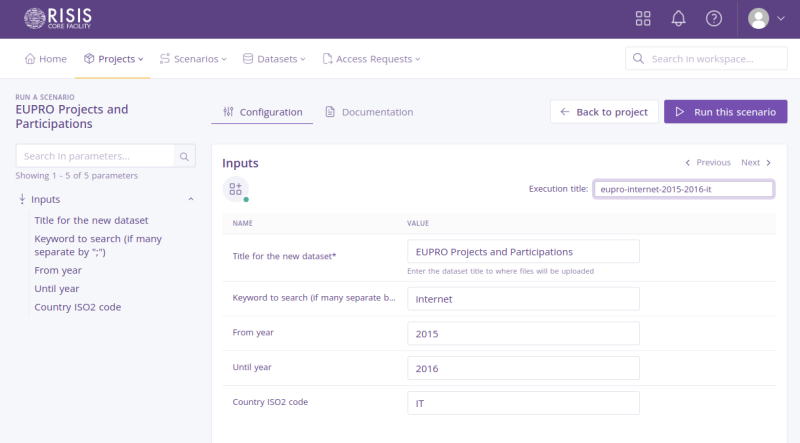Screen dimensions: 800x443
Task: Open the Scenarios dropdown
Action: click(x=193, y=59)
